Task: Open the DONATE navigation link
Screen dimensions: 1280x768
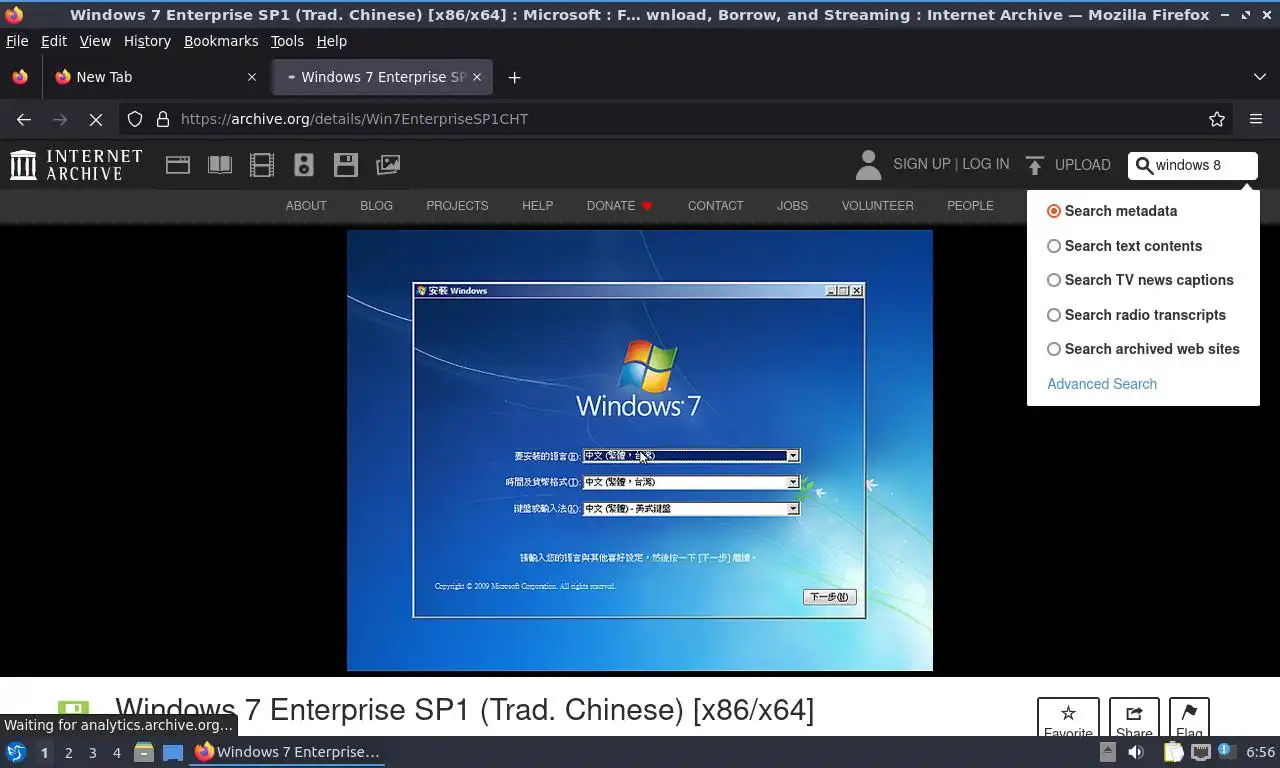Action: pyautogui.click(x=619, y=206)
